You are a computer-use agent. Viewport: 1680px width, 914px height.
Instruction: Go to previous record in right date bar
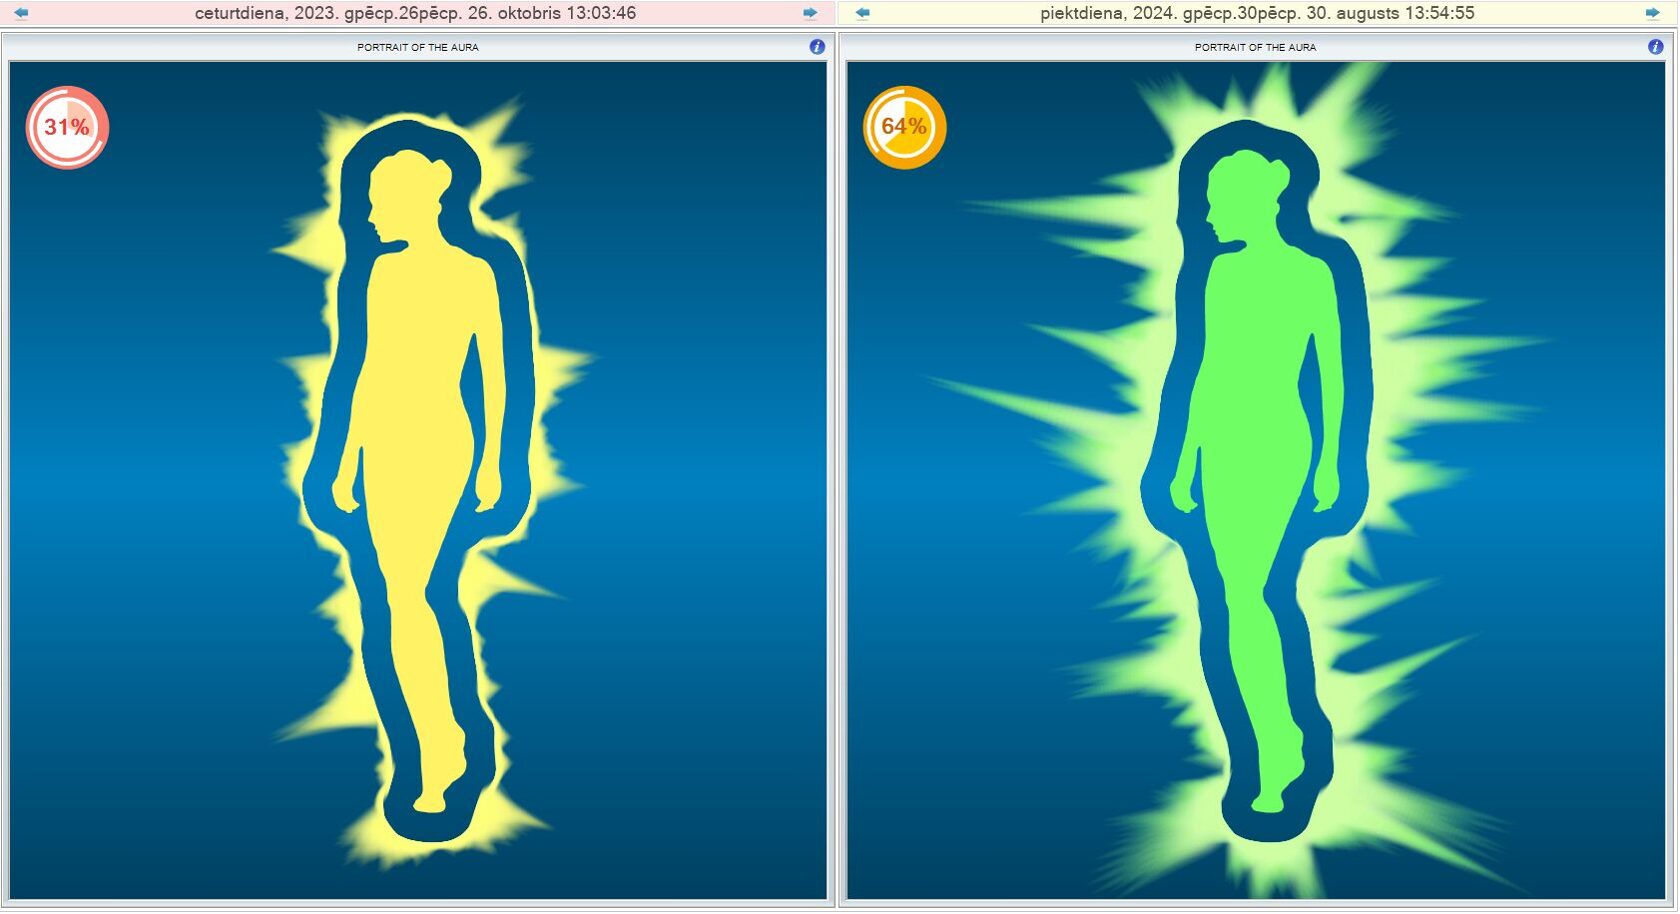862,13
